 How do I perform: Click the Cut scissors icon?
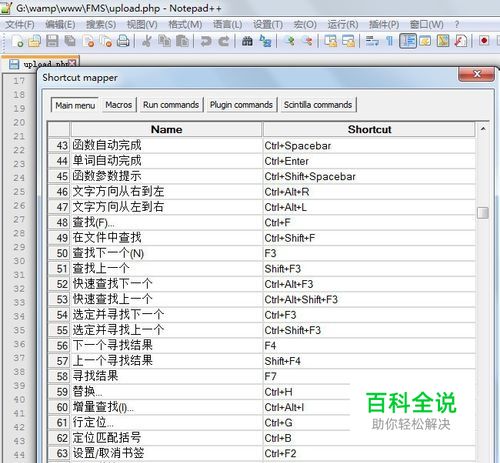147,41
